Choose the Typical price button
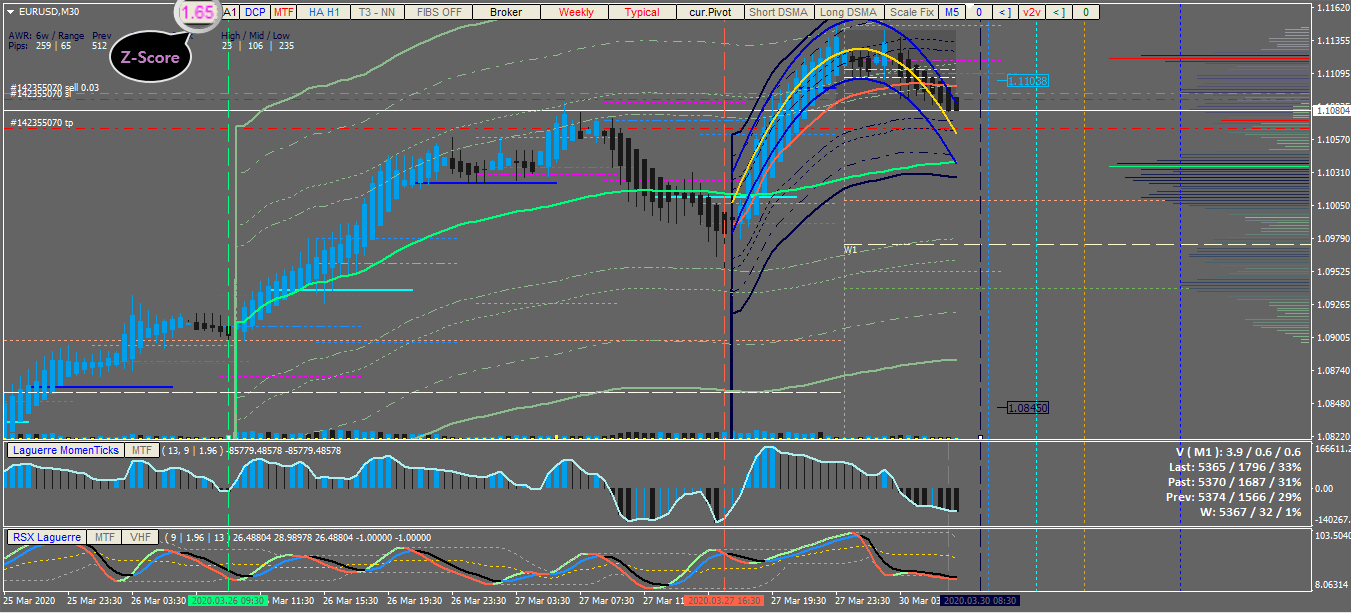Image resolution: width=1351 pixels, height=613 pixels. [x=641, y=12]
